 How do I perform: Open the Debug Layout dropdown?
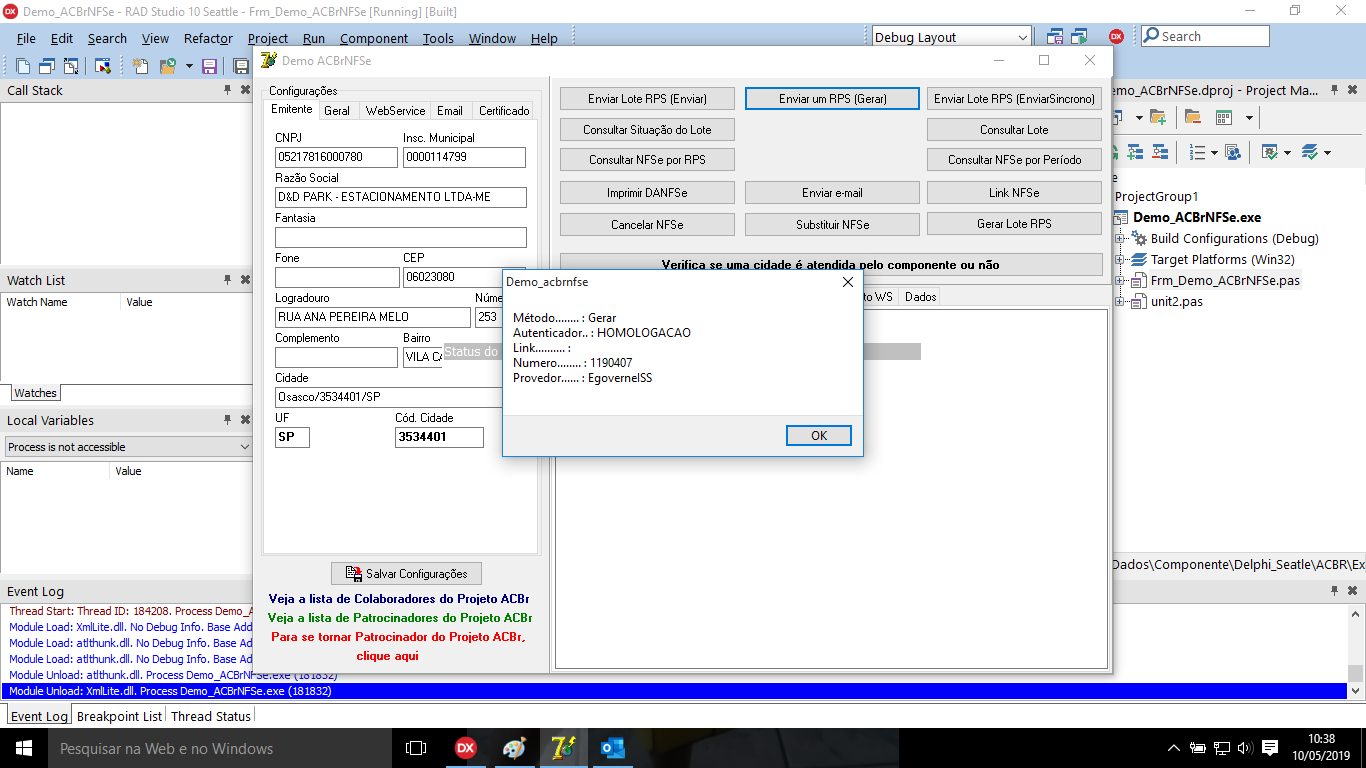point(1023,38)
